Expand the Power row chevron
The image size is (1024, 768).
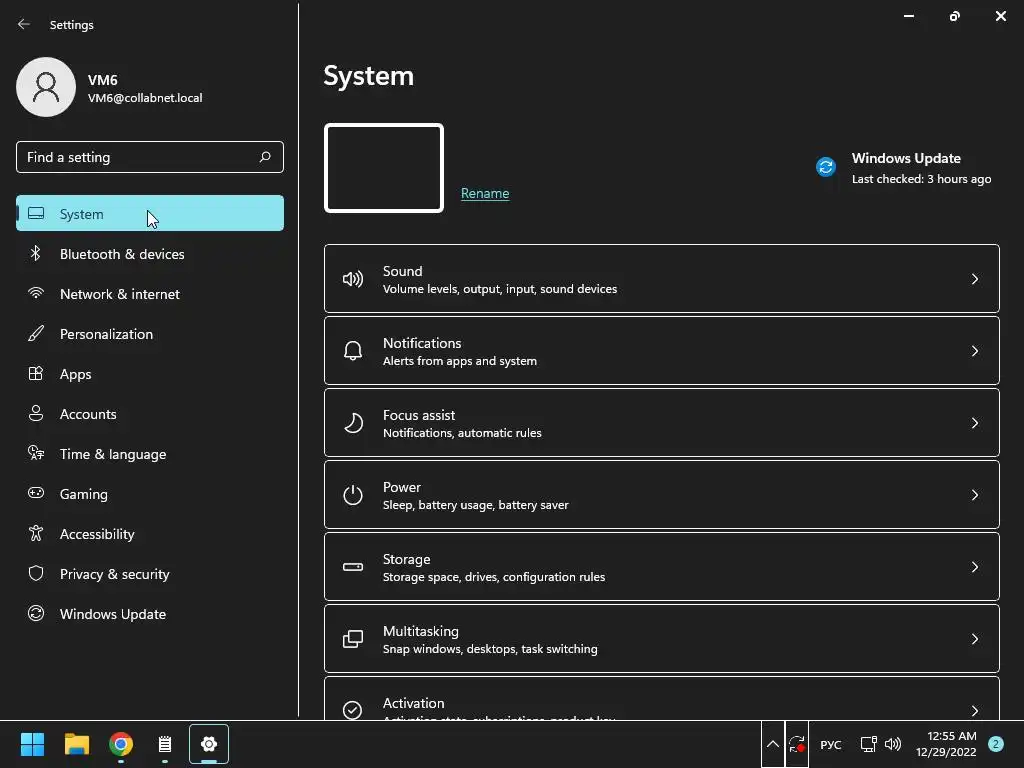tap(975, 494)
